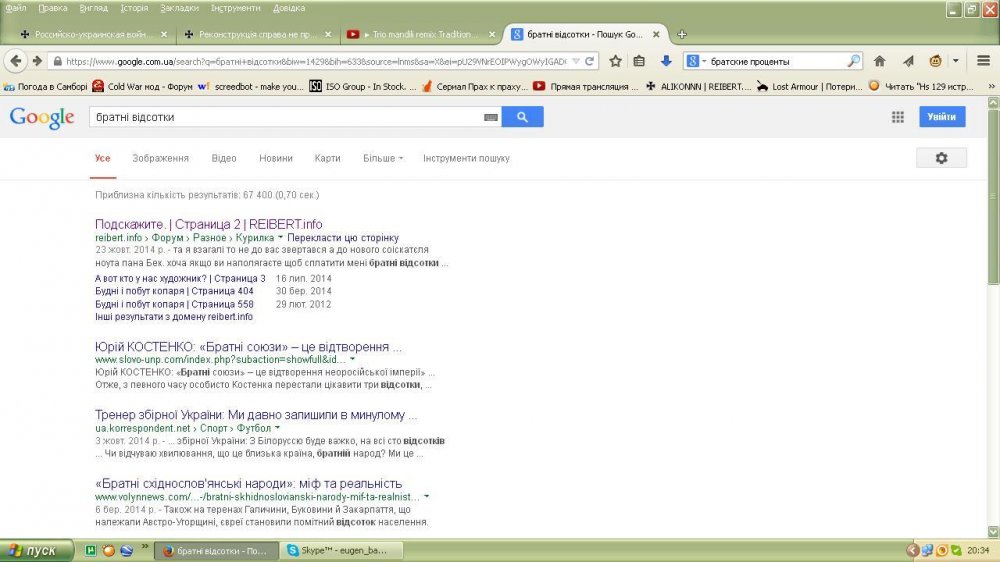Show more bookmarks with the overflow chevron
Viewport: 1000px width, 562px height.
pyautogui.click(x=988, y=86)
